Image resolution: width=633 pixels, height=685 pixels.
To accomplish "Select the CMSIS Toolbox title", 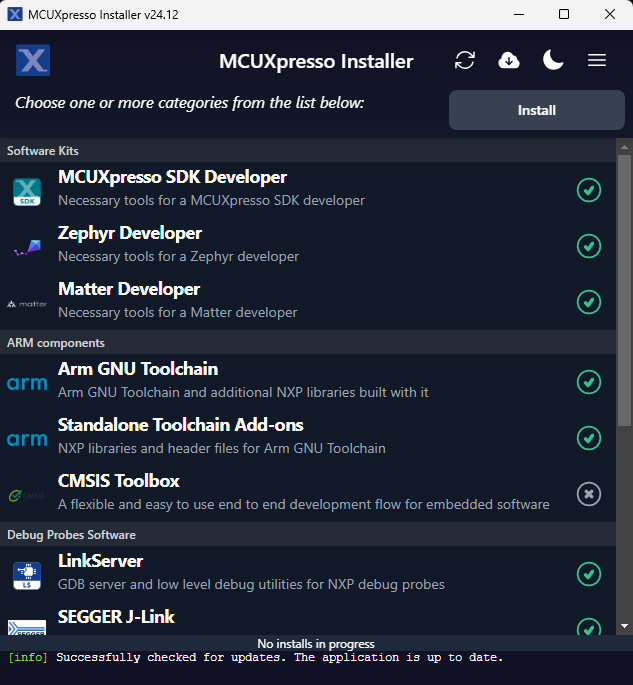I will pyautogui.click(x=118, y=481).
